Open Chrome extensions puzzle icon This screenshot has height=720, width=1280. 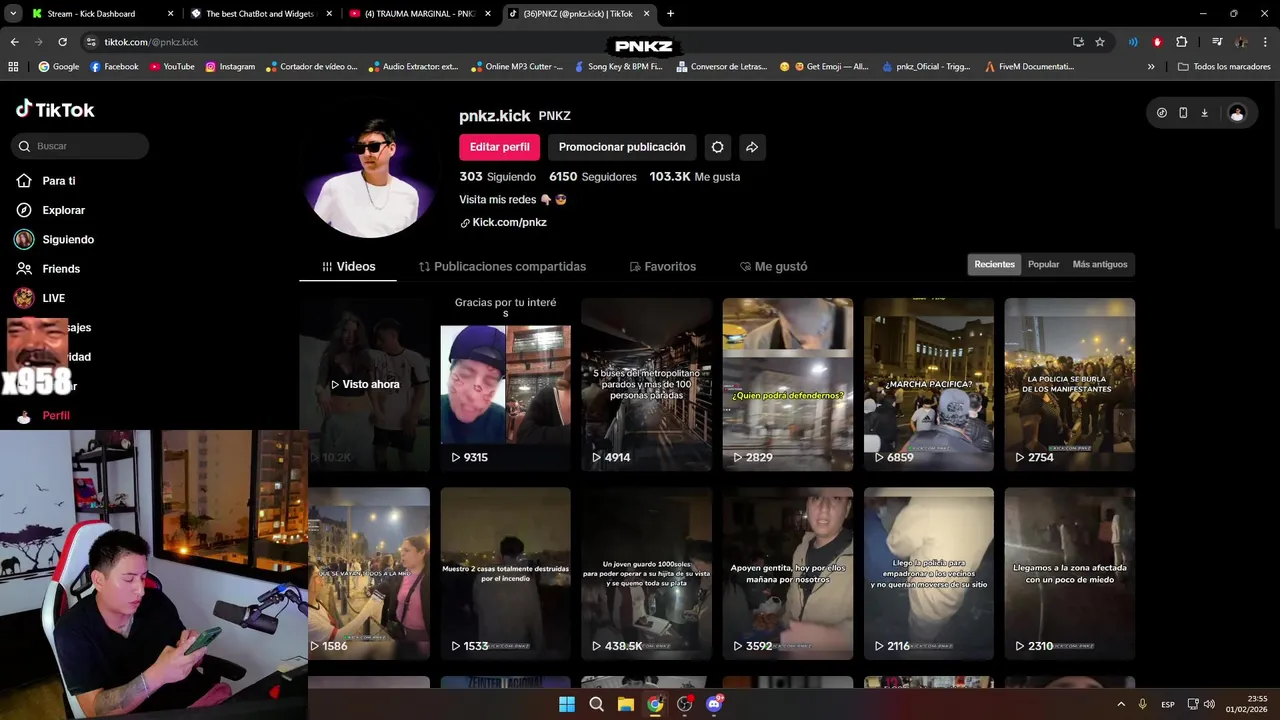coord(1182,42)
